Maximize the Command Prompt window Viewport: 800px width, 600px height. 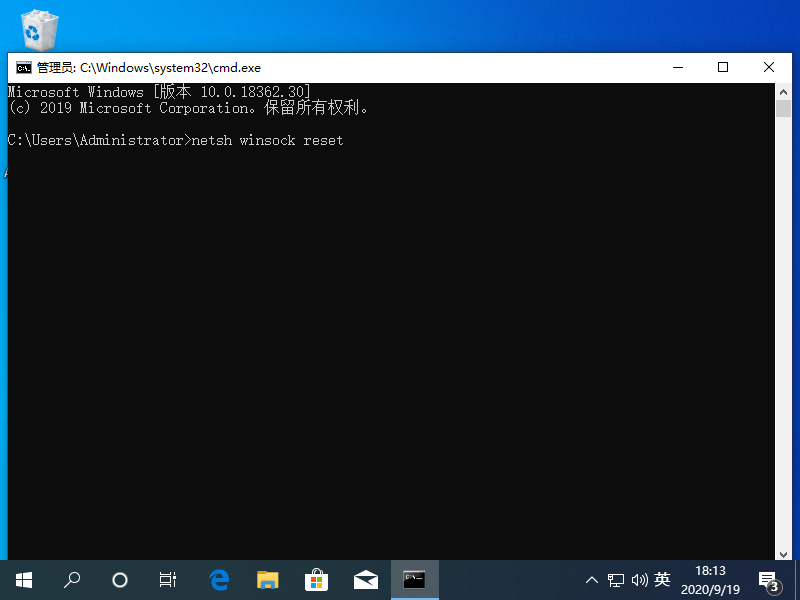coord(723,68)
